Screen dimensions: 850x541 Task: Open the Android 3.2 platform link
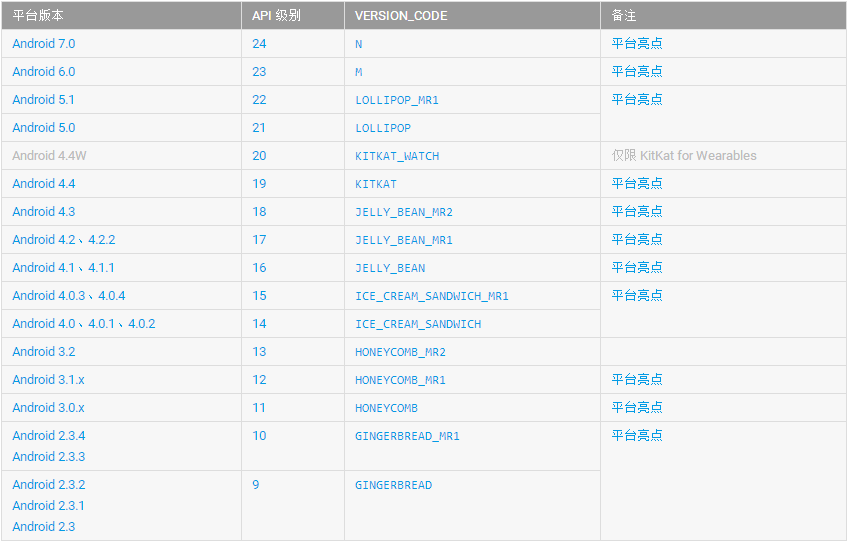43,352
